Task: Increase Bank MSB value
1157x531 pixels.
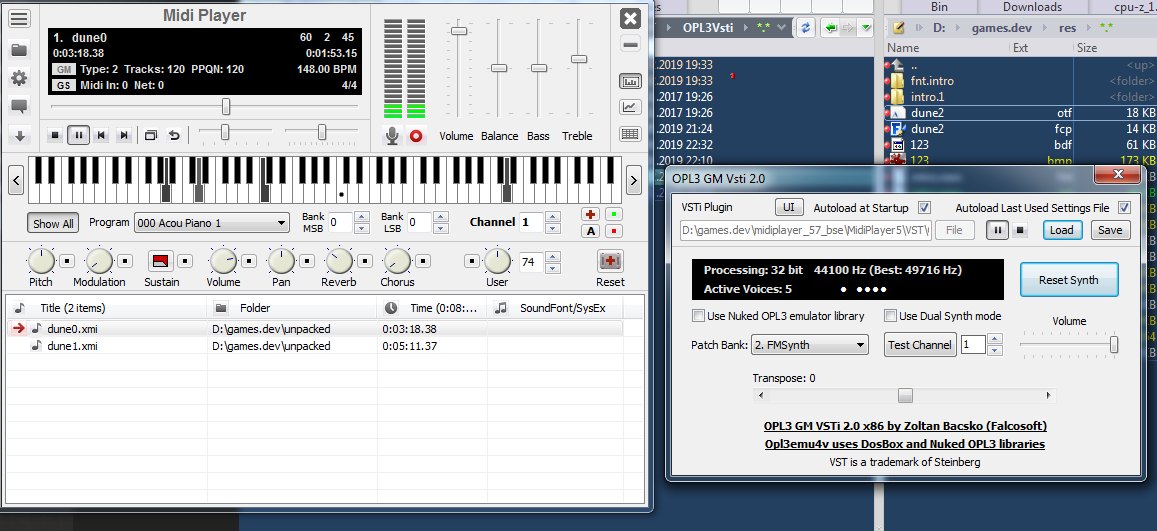Action: (x=361, y=217)
